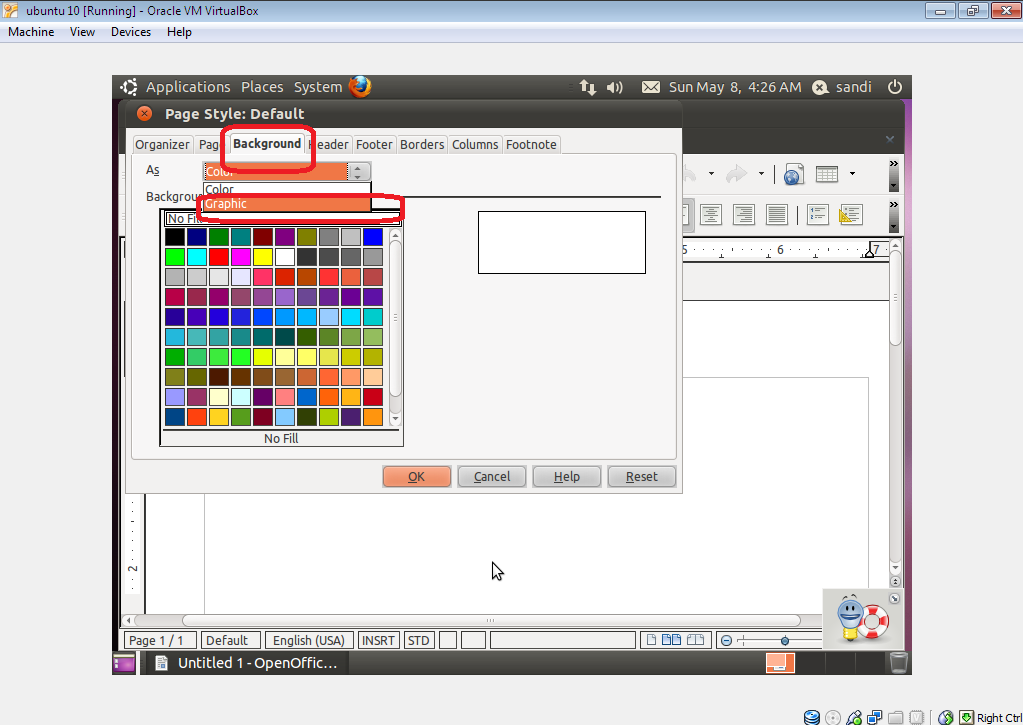
Task: Switch to the Background tab
Action: tap(267, 144)
